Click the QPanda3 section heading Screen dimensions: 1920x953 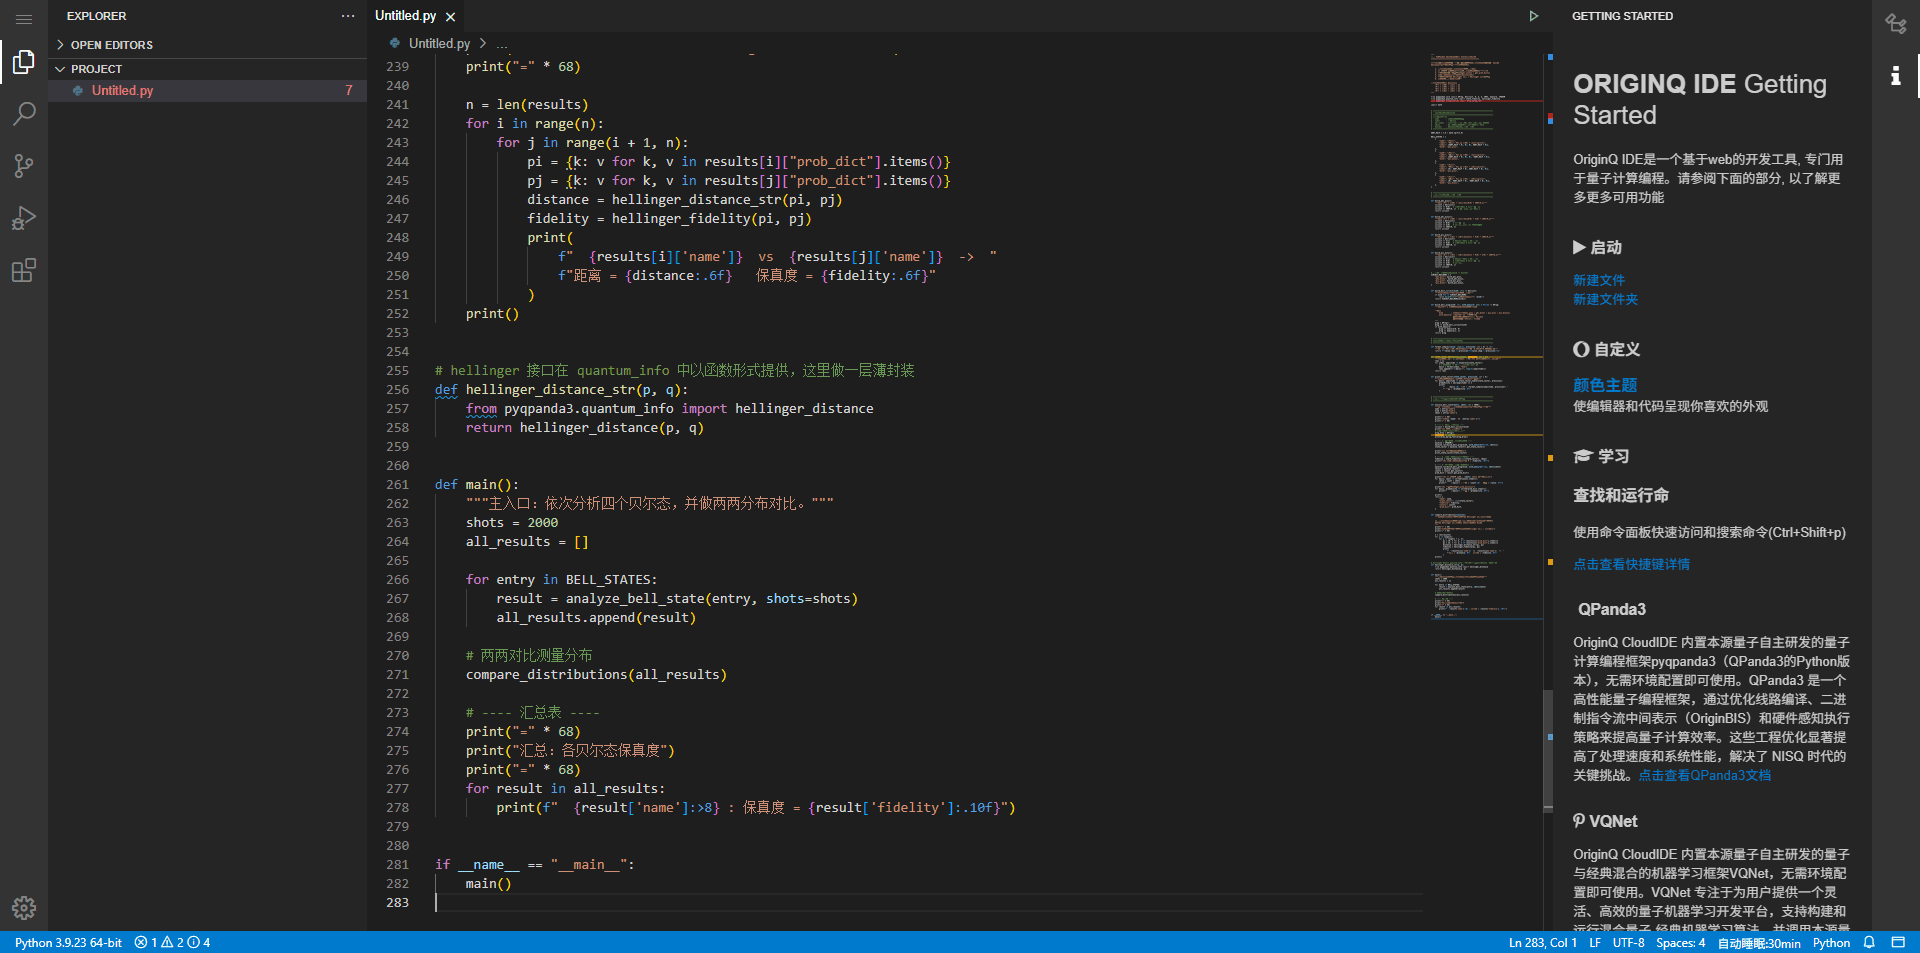click(1611, 609)
